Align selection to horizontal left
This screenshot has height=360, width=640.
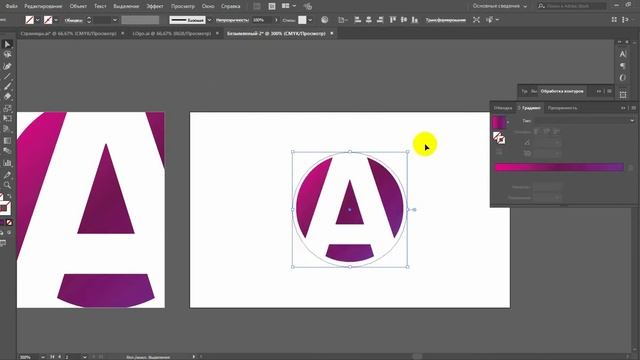tap(358, 20)
